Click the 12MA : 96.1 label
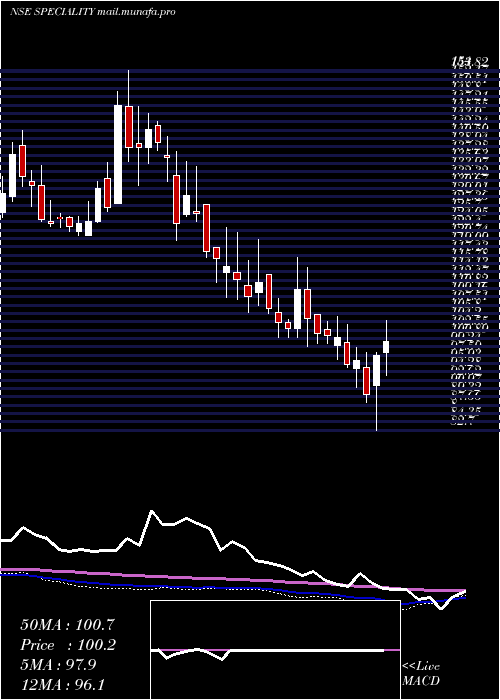Screen dimensions: 500x700 [63, 685]
